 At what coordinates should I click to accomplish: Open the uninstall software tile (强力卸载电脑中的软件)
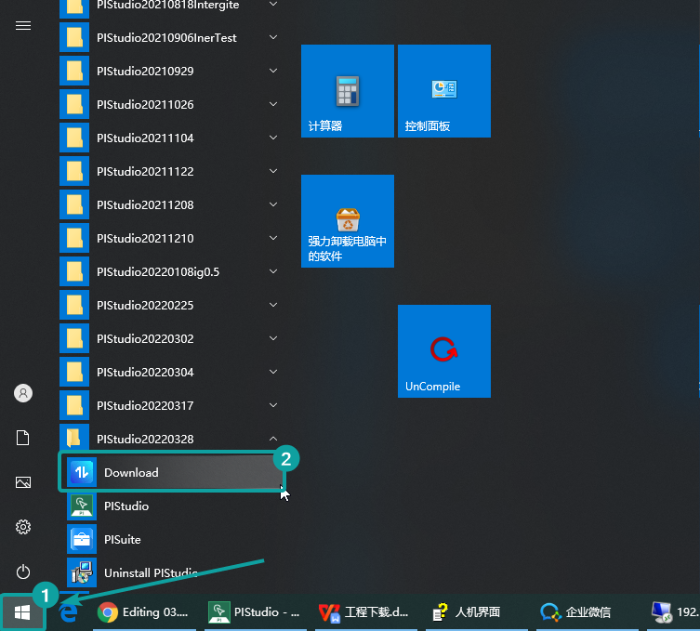click(347, 222)
